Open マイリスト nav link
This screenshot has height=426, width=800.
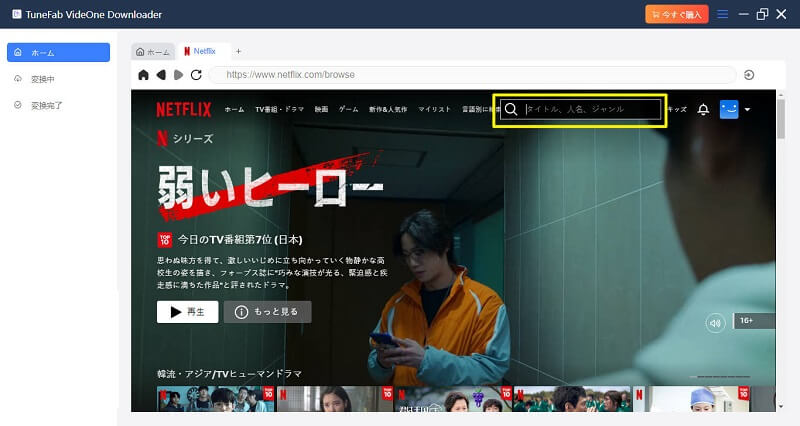(x=435, y=109)
